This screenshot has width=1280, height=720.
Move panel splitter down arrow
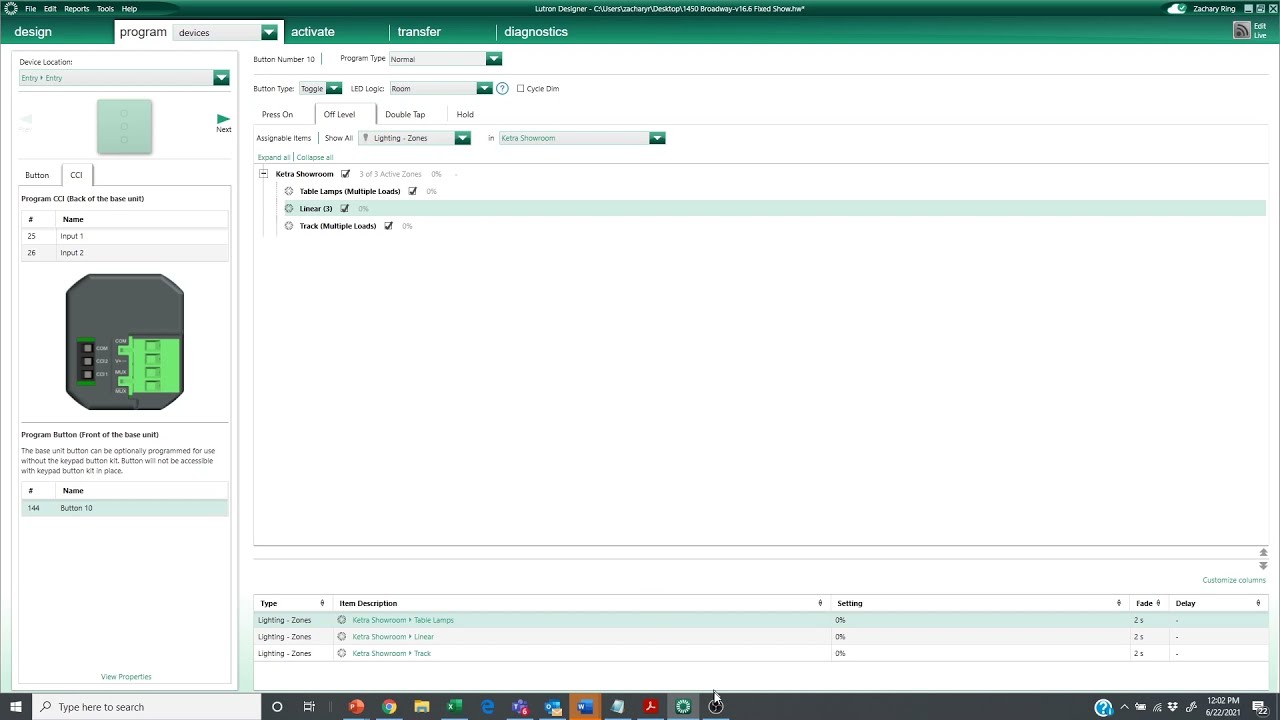[1263, 566]
